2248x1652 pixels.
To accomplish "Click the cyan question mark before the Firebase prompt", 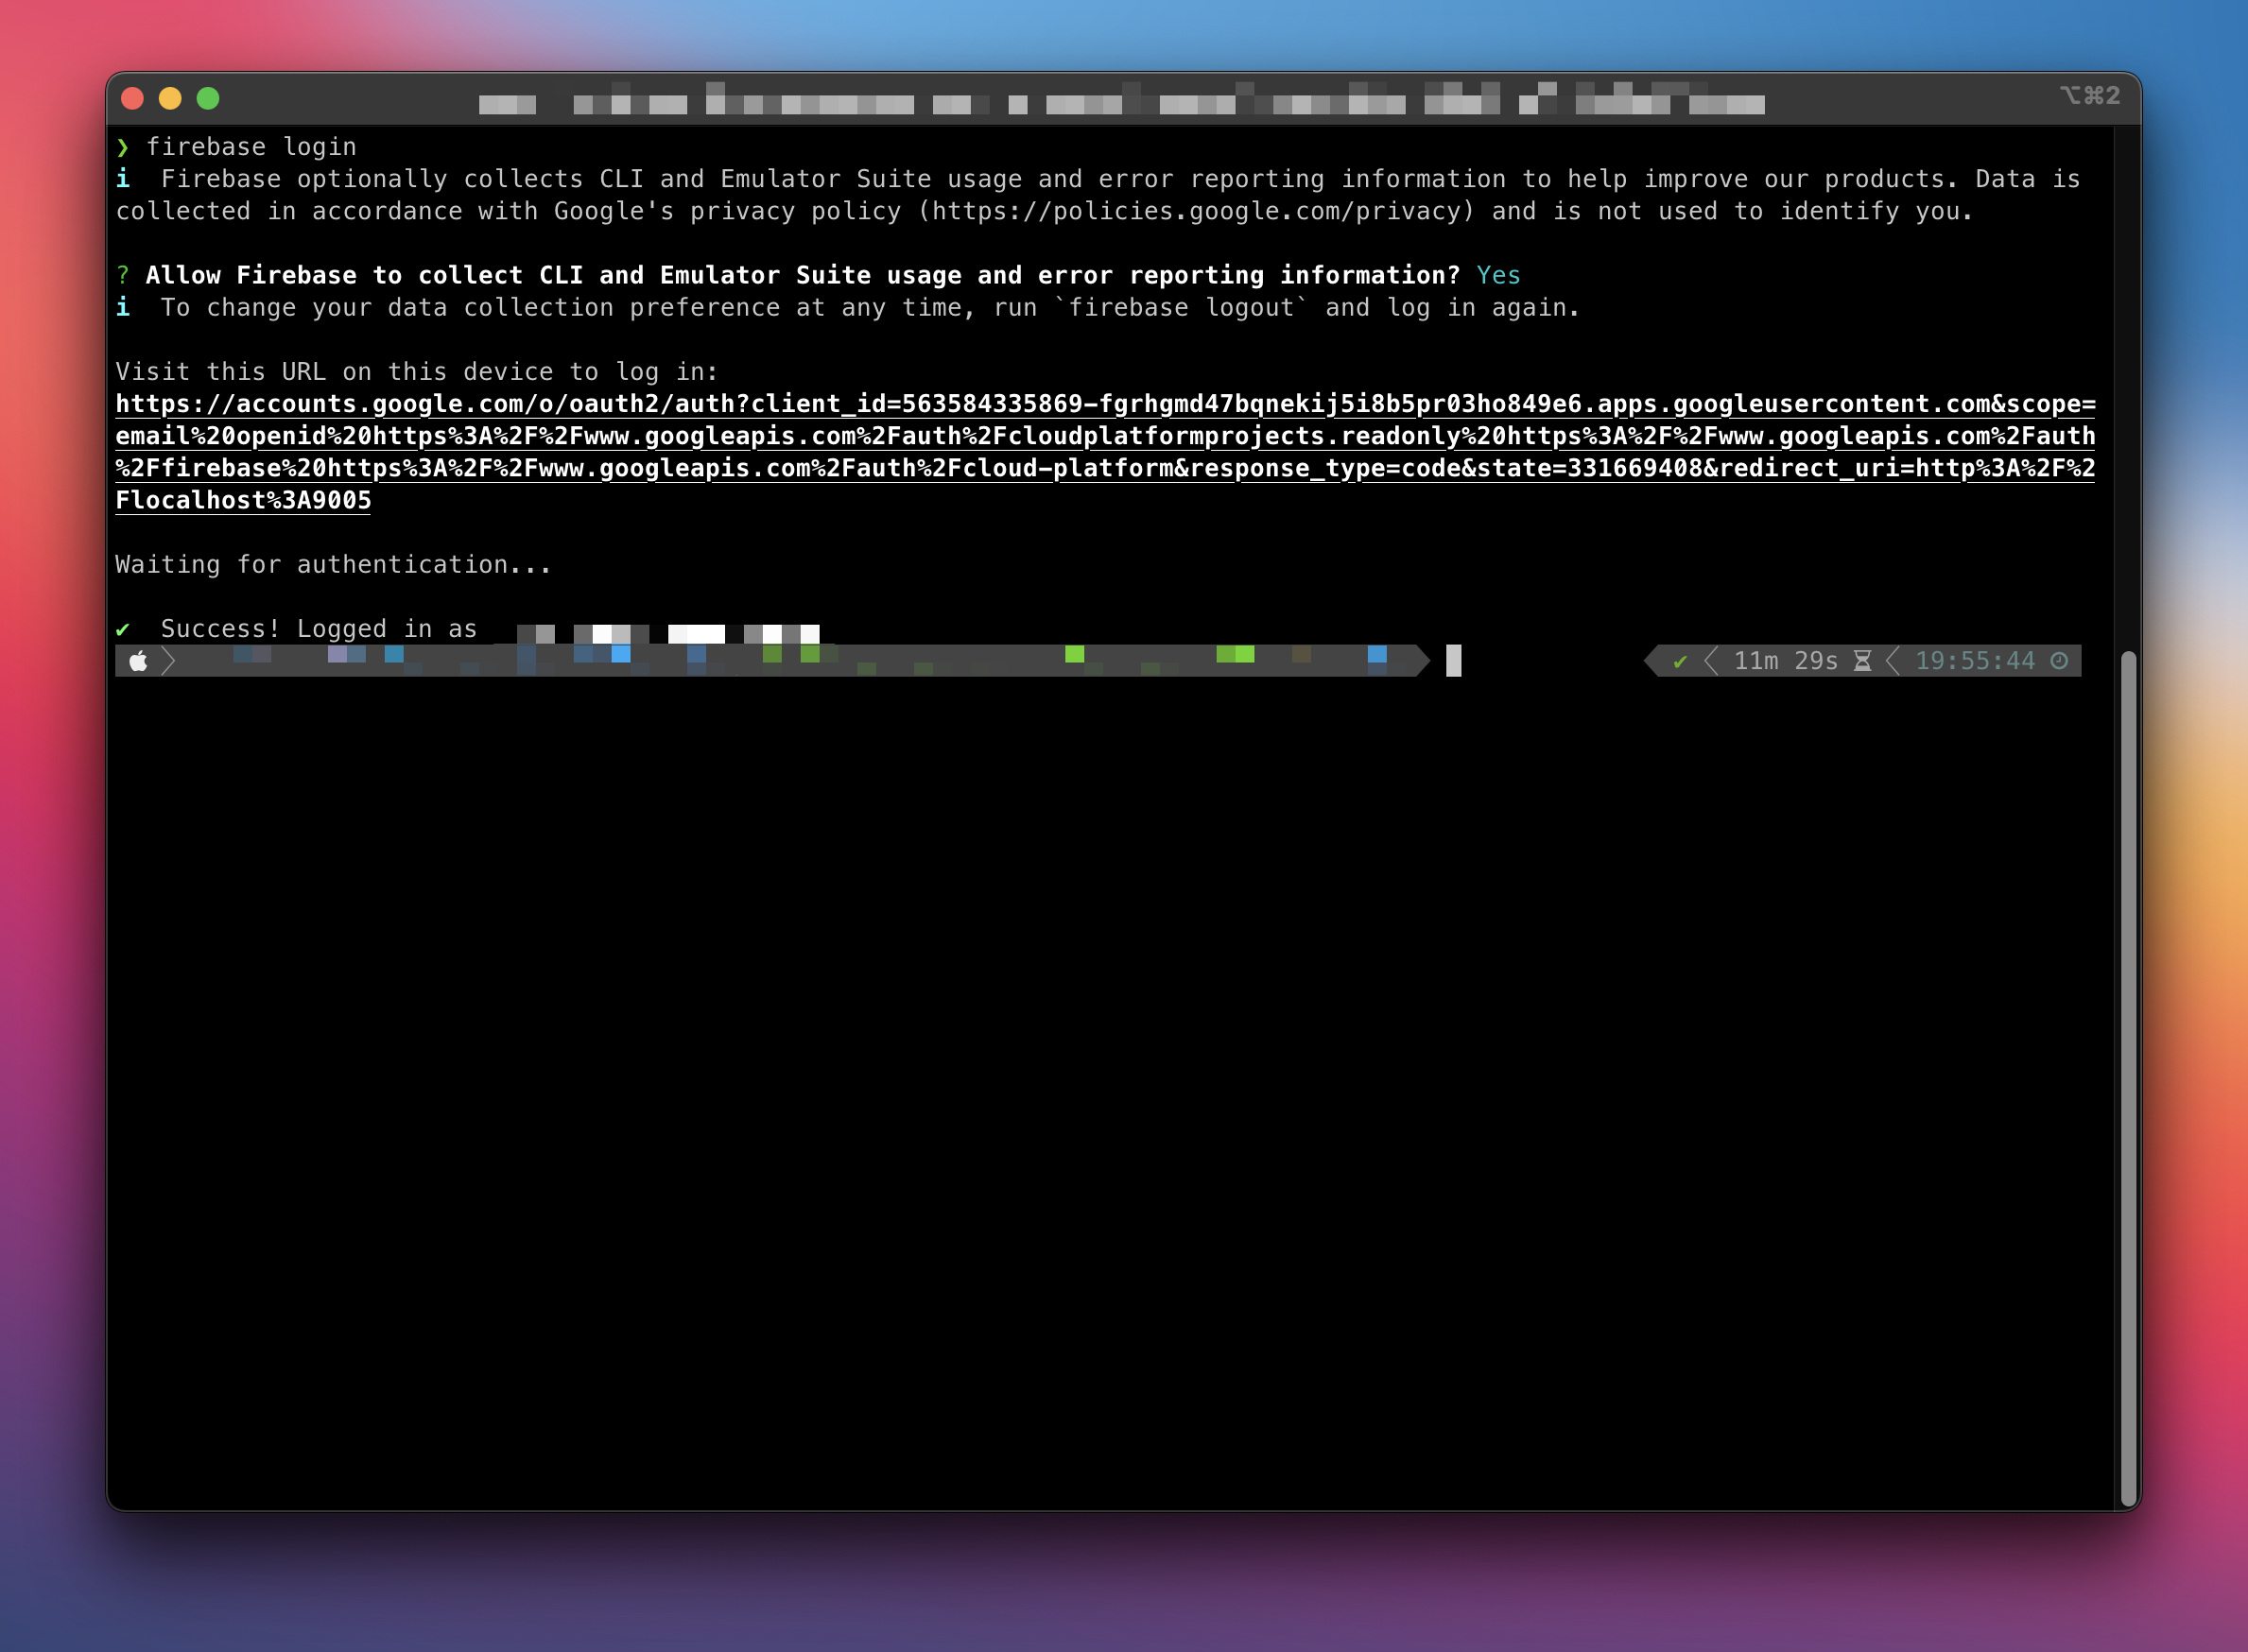I will tap(124, 275).
